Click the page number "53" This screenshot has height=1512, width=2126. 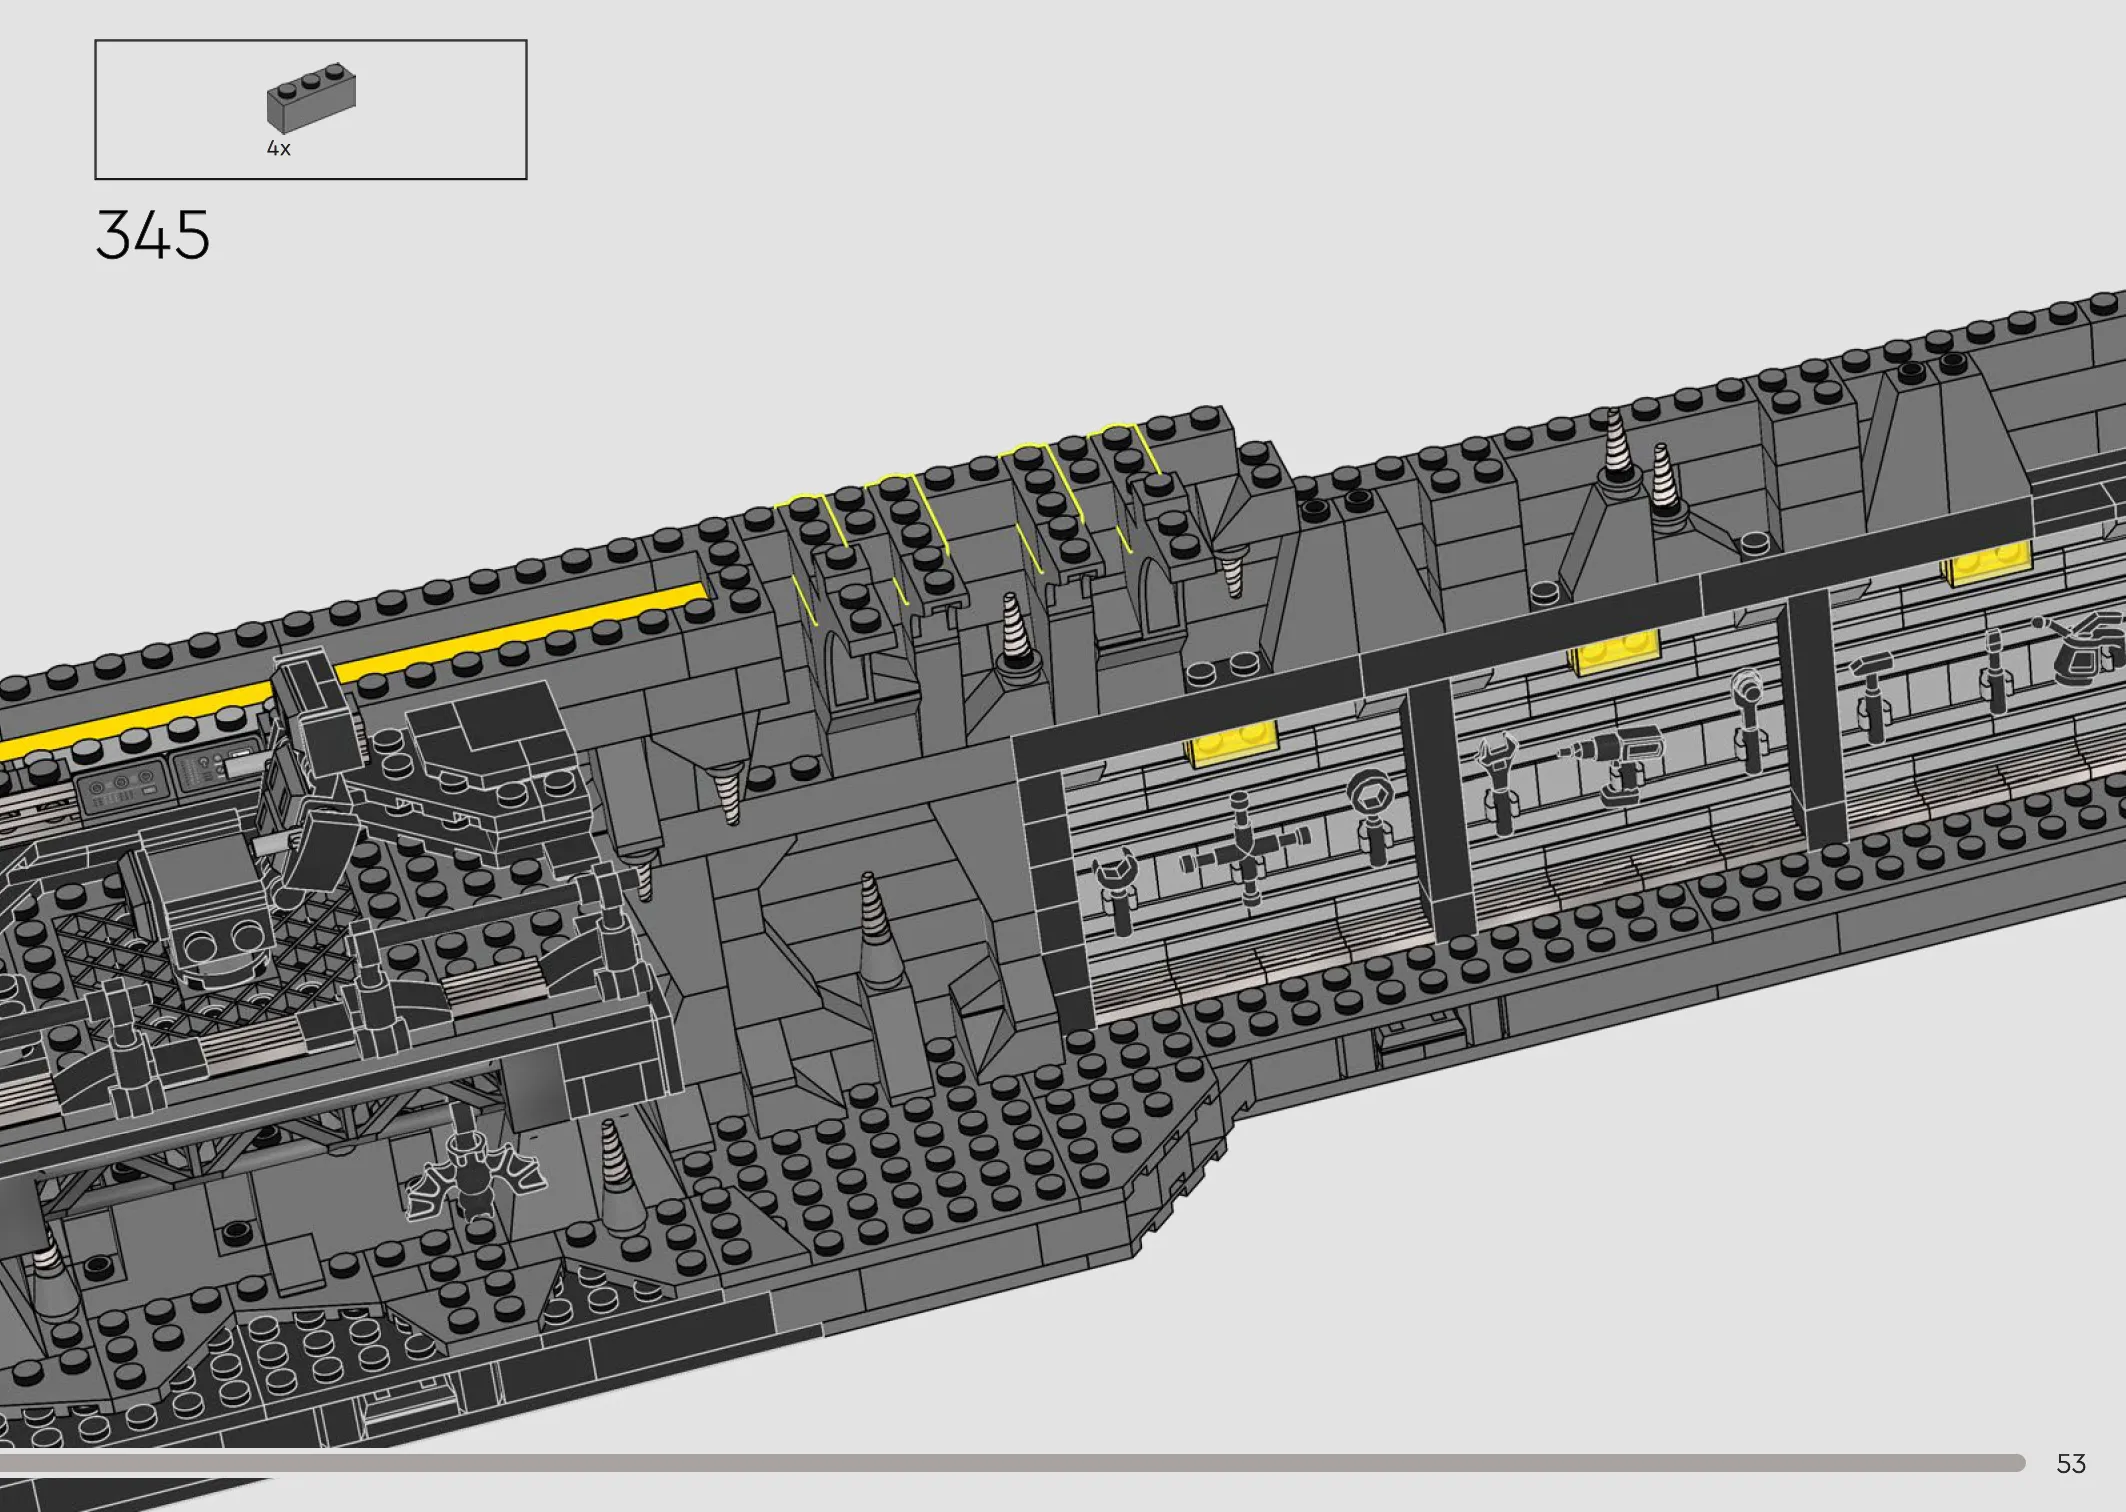2071,1464
